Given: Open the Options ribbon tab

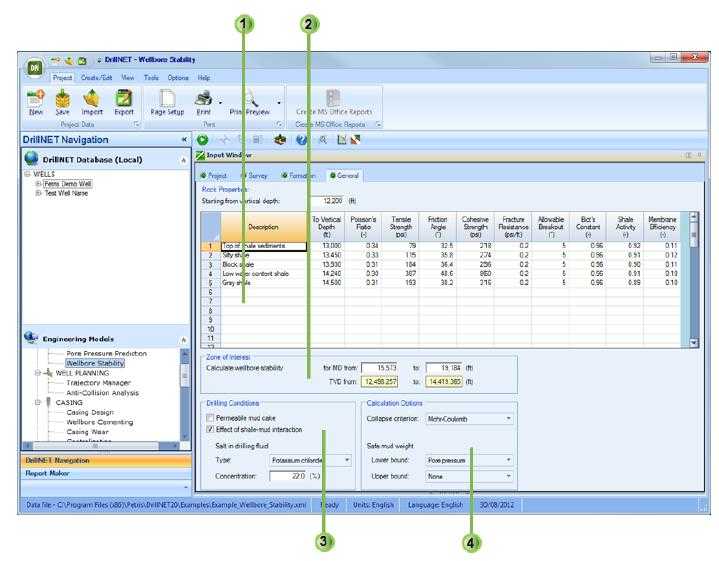Looking at the screenshot, I should 178,78.
